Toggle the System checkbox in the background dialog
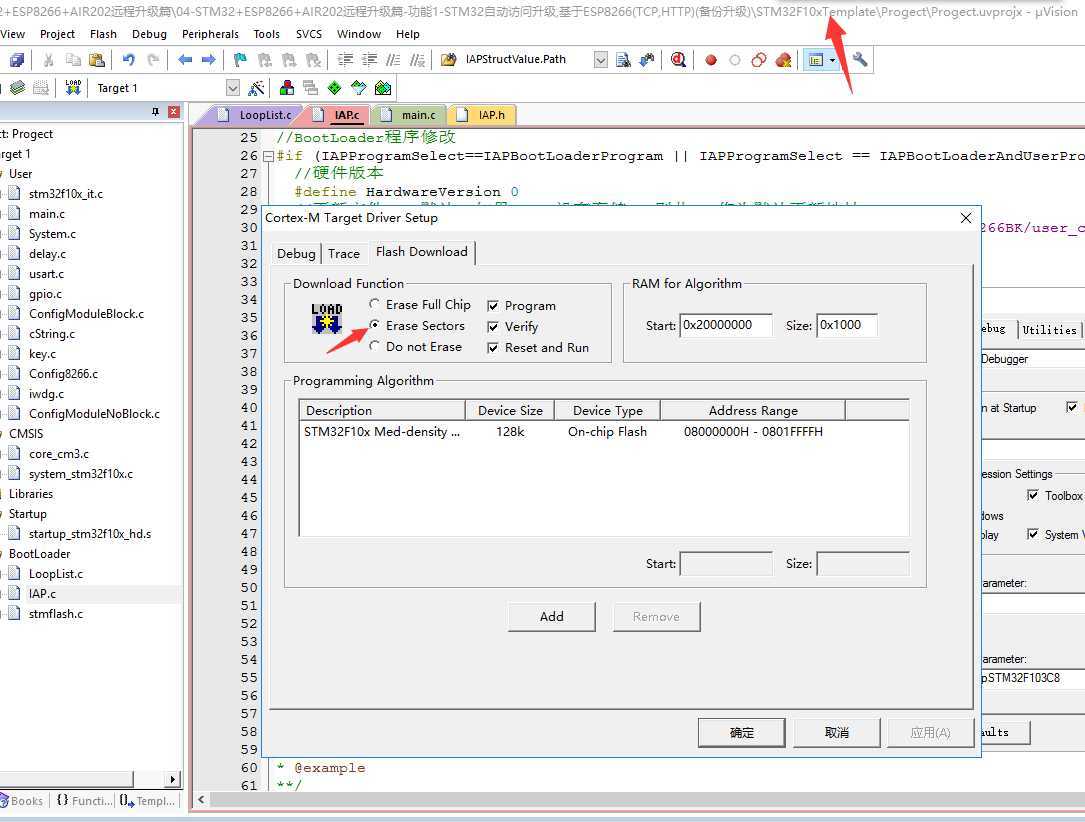Viewport: 1085px width, 822px height. 1032,534
